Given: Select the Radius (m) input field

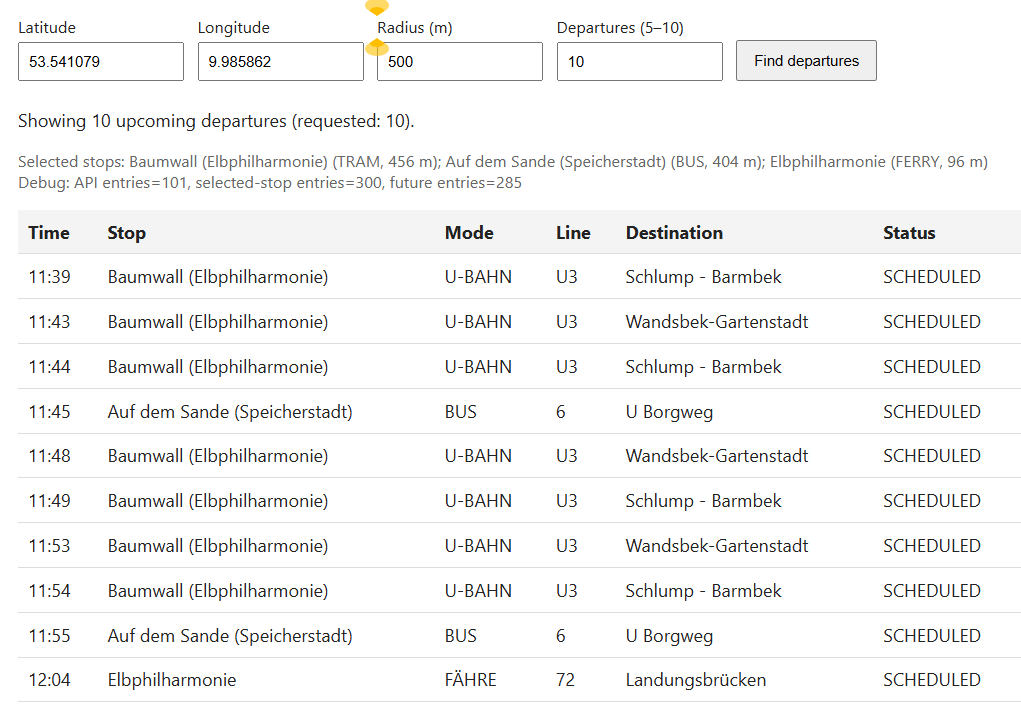Looking at the screenshot, I should tap(460, 62).
